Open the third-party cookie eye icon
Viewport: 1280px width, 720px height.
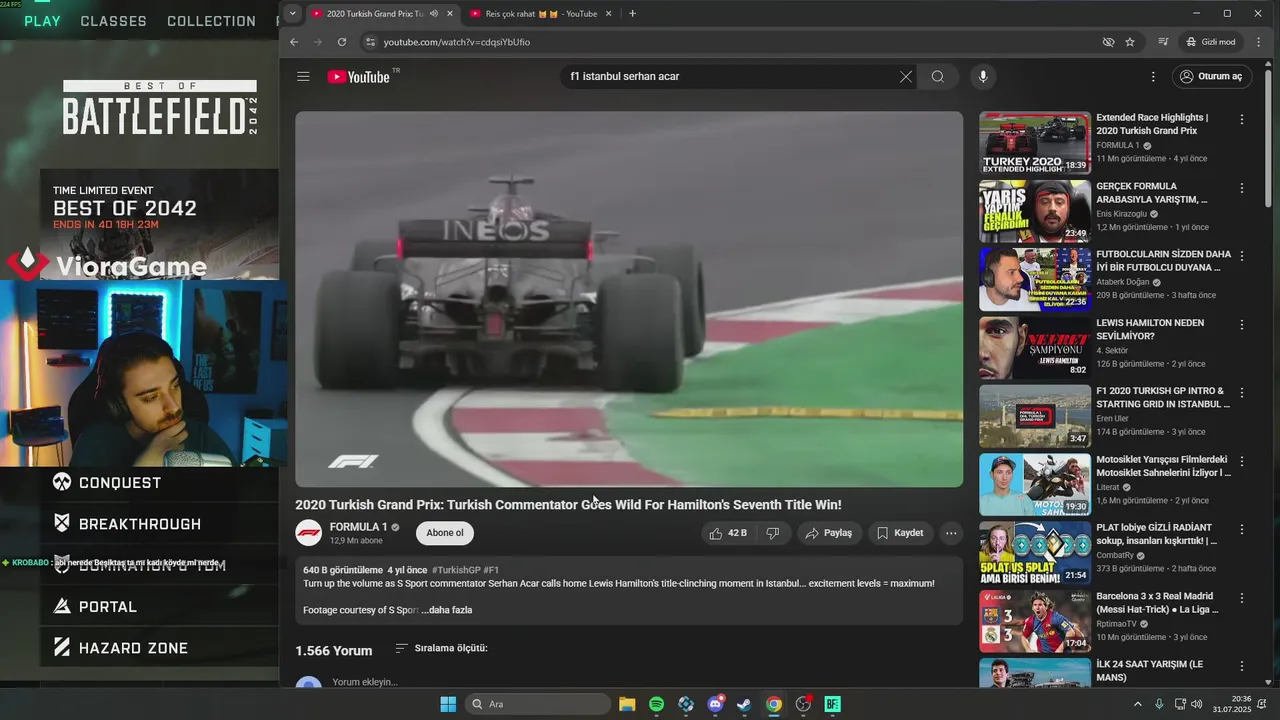click(1108, 42)
